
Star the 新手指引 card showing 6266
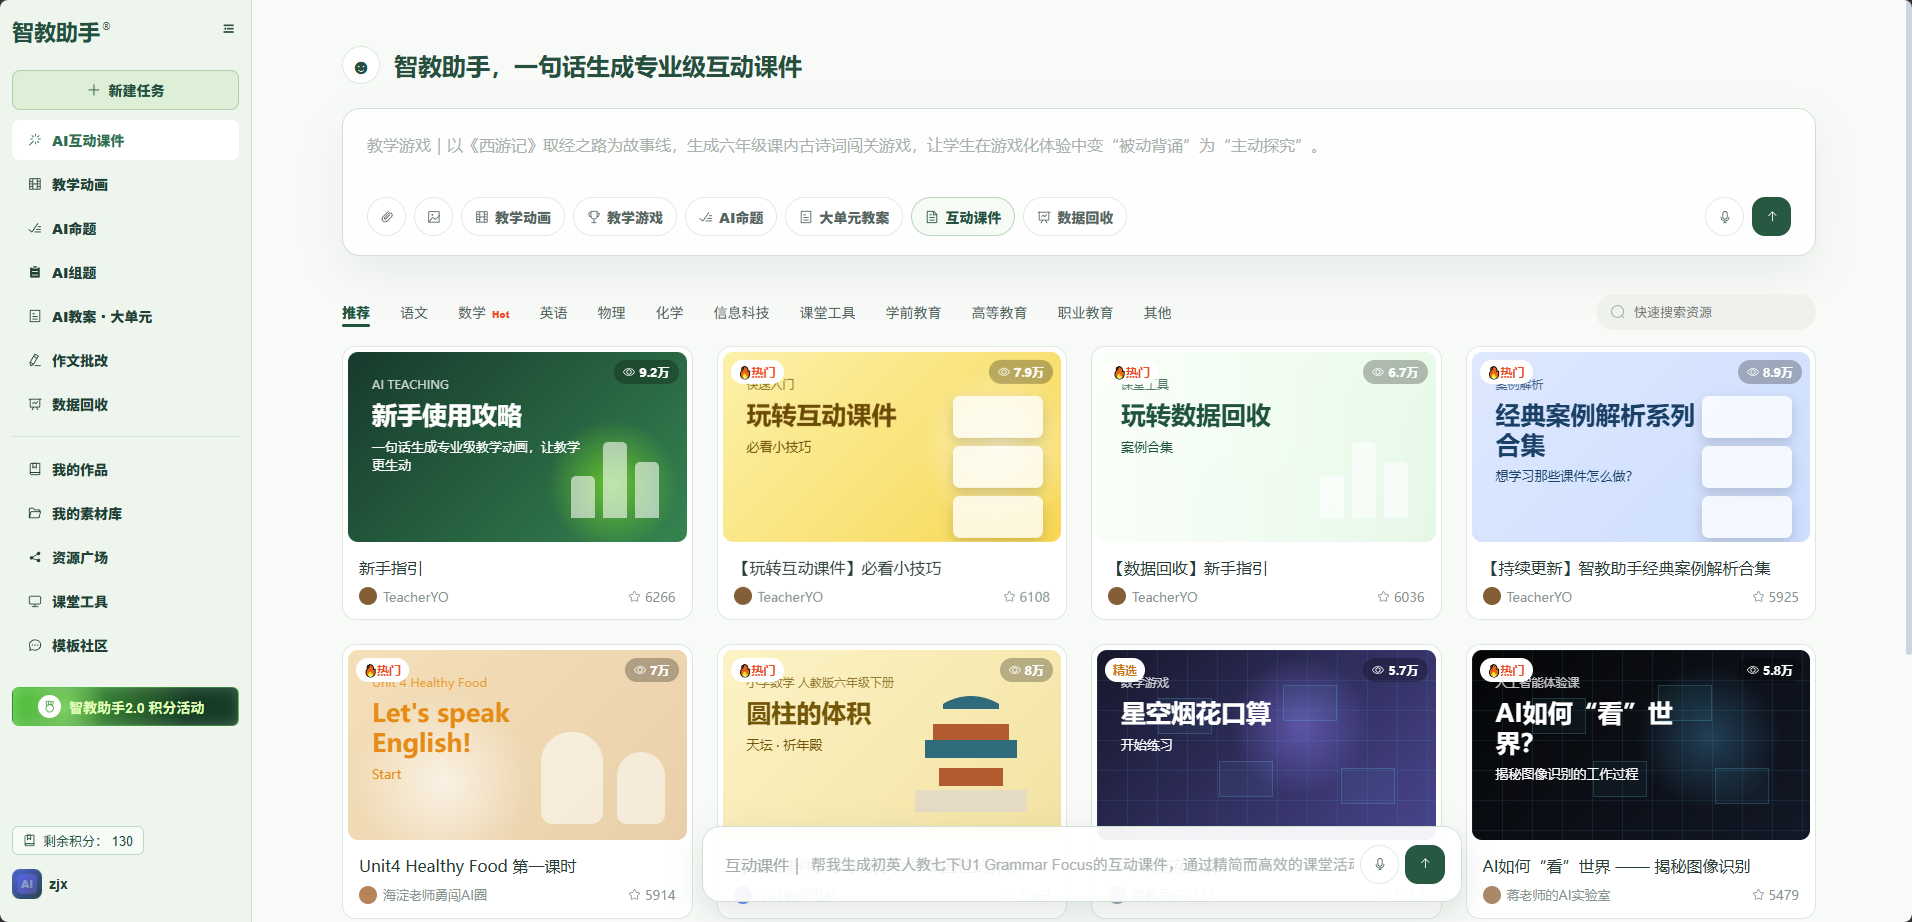pos(635,597)
